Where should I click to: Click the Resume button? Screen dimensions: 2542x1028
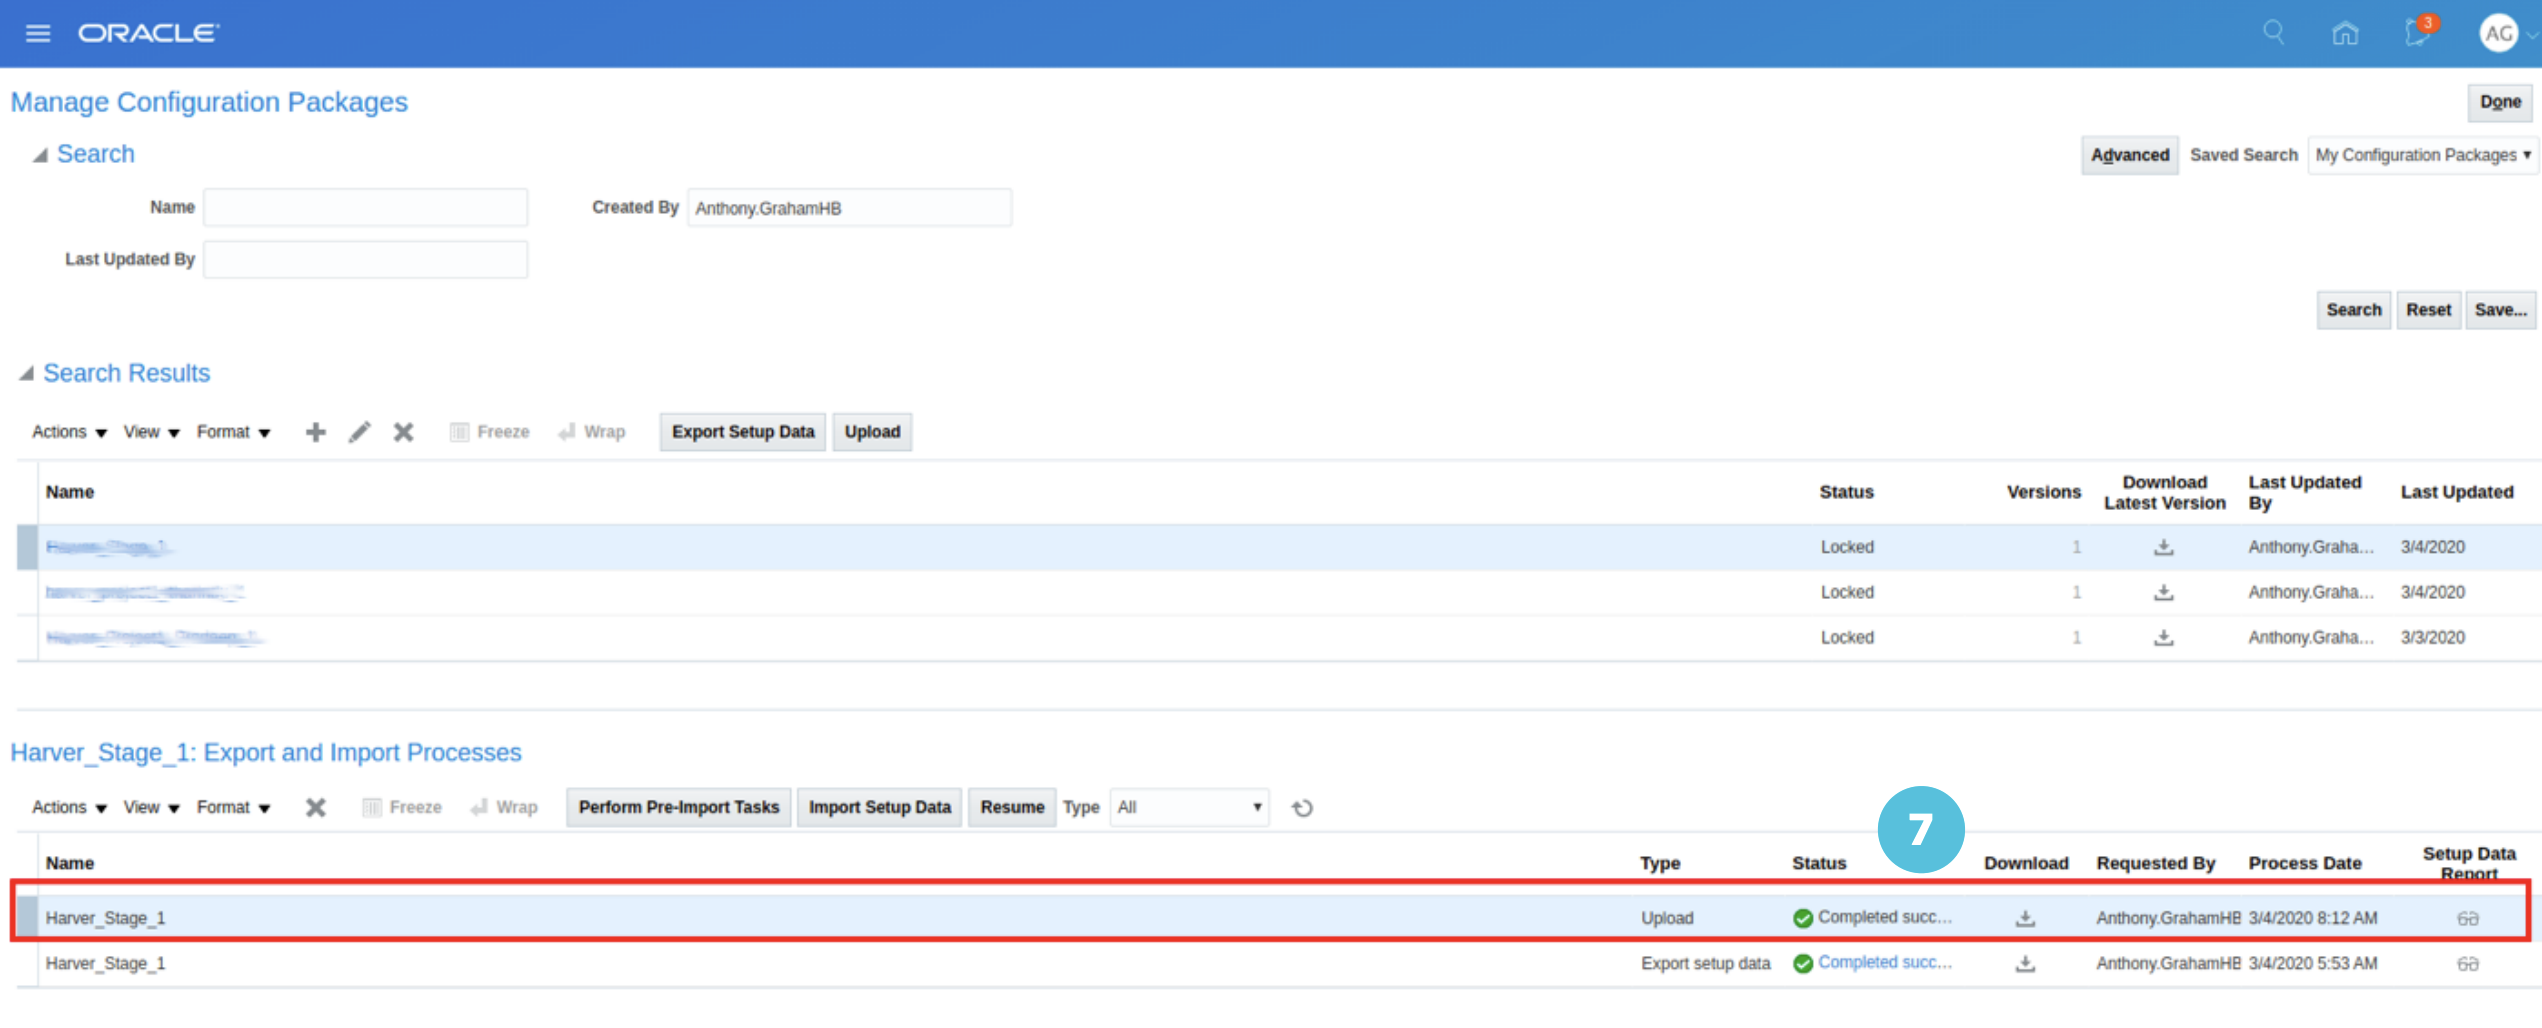(1012, 807)
